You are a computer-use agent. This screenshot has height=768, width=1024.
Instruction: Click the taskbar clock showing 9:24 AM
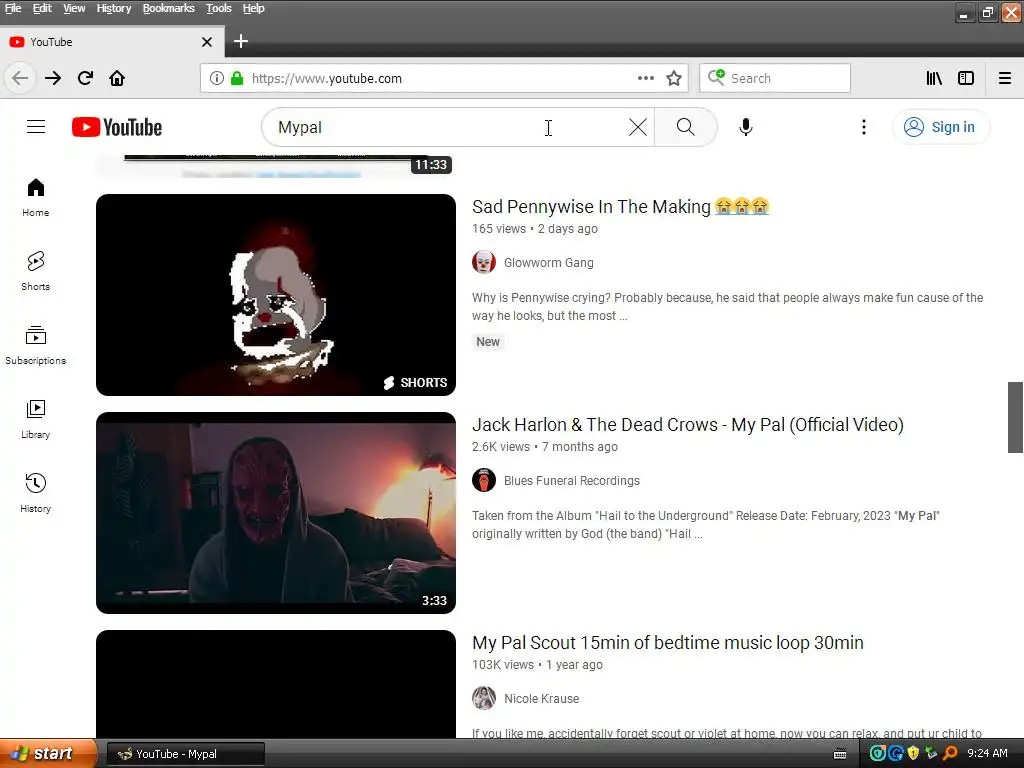[x=987, y=754]
